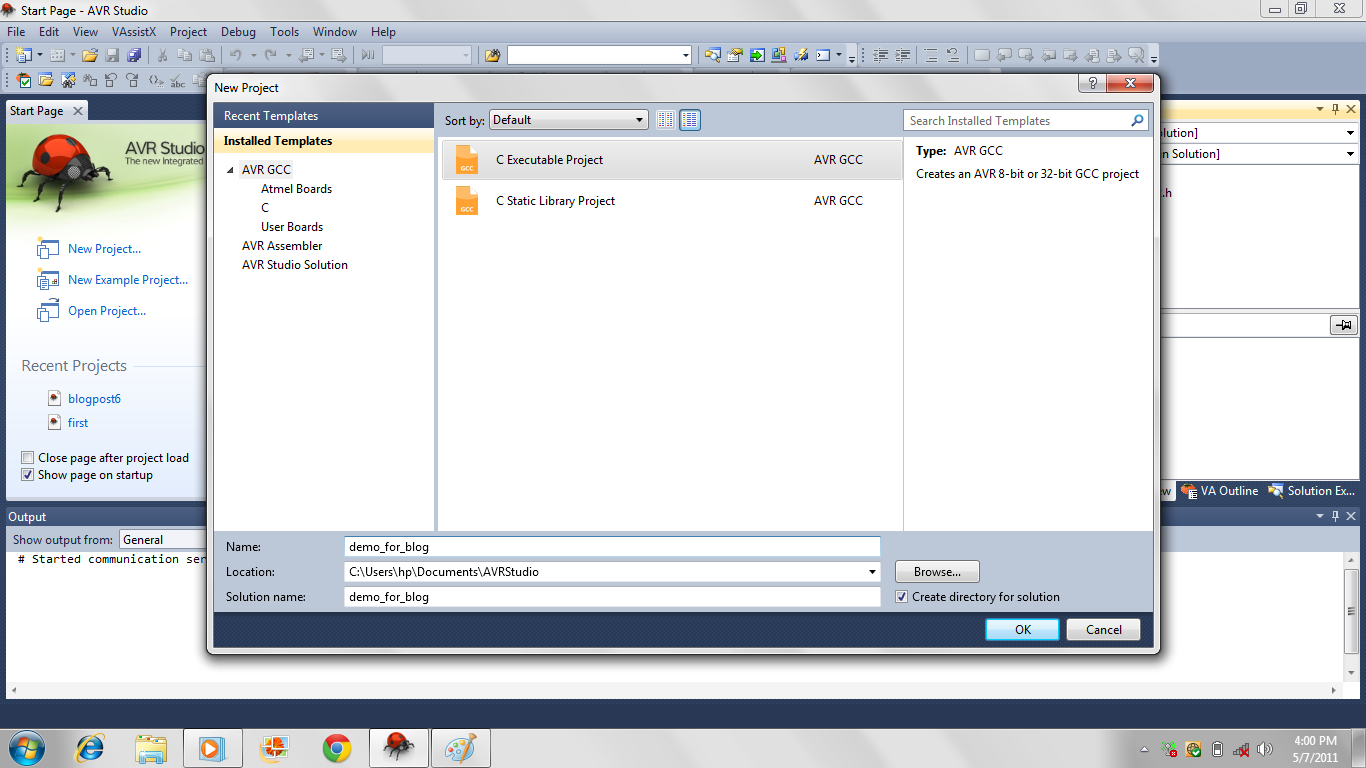Uncheck Create directory for solution

point(902,596)
